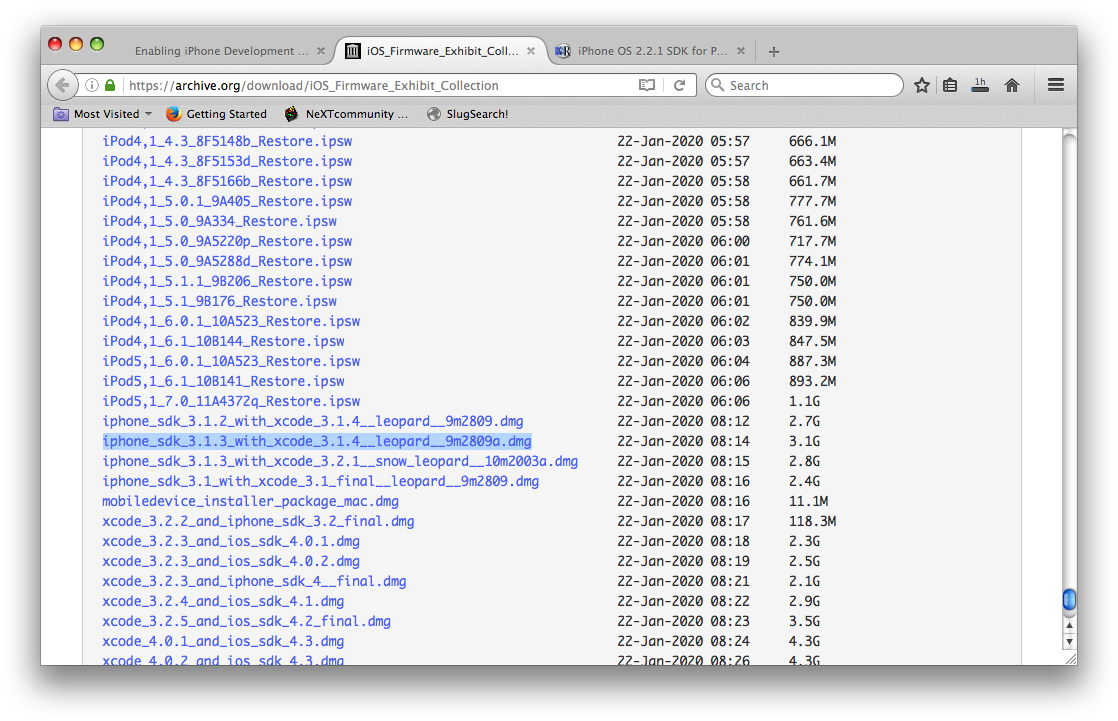
Task: Switch to Enabling iPhone Development tab
Action: [x=221, y=51]
